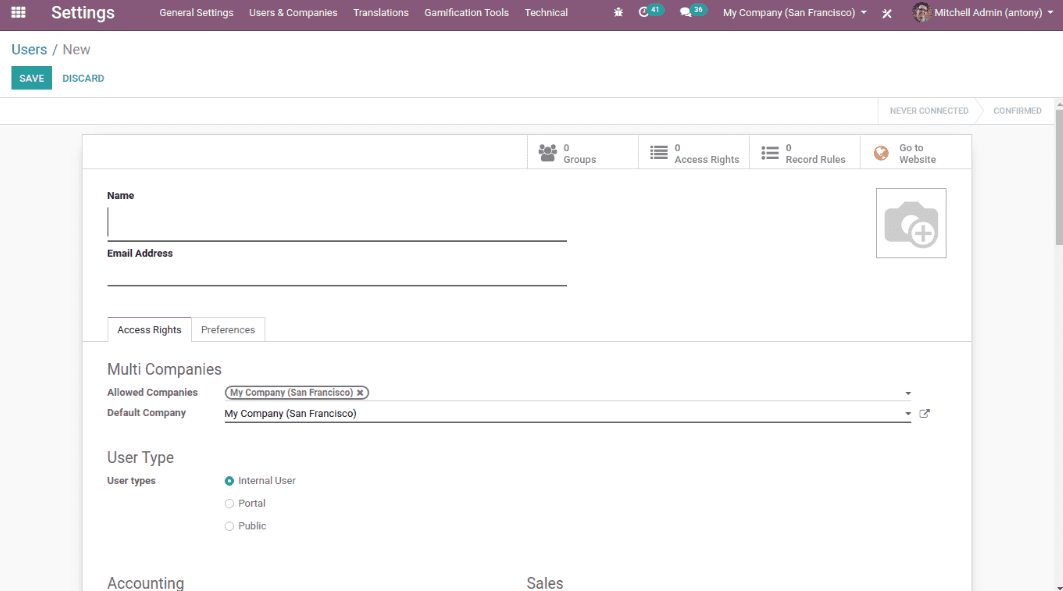The width and height of the screenshot is (1063, 591).
Task: Open Gamification Tools menu
Action: click(x=466, y=12)
